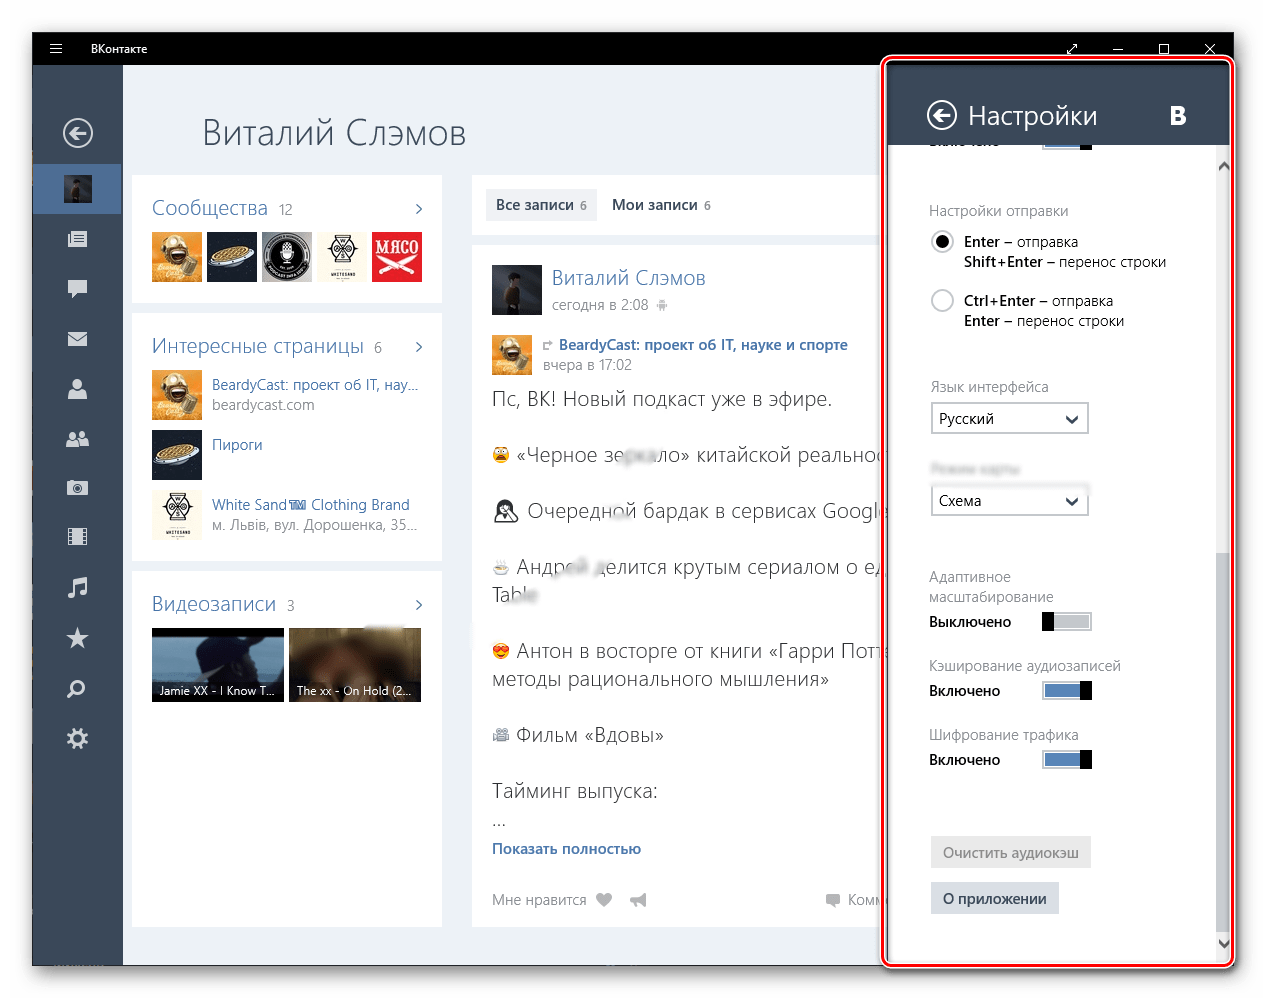1266x998 pixels.
Task: Toggle Адаптивное масштабирование switch
Action: (x=1067, y=622)
